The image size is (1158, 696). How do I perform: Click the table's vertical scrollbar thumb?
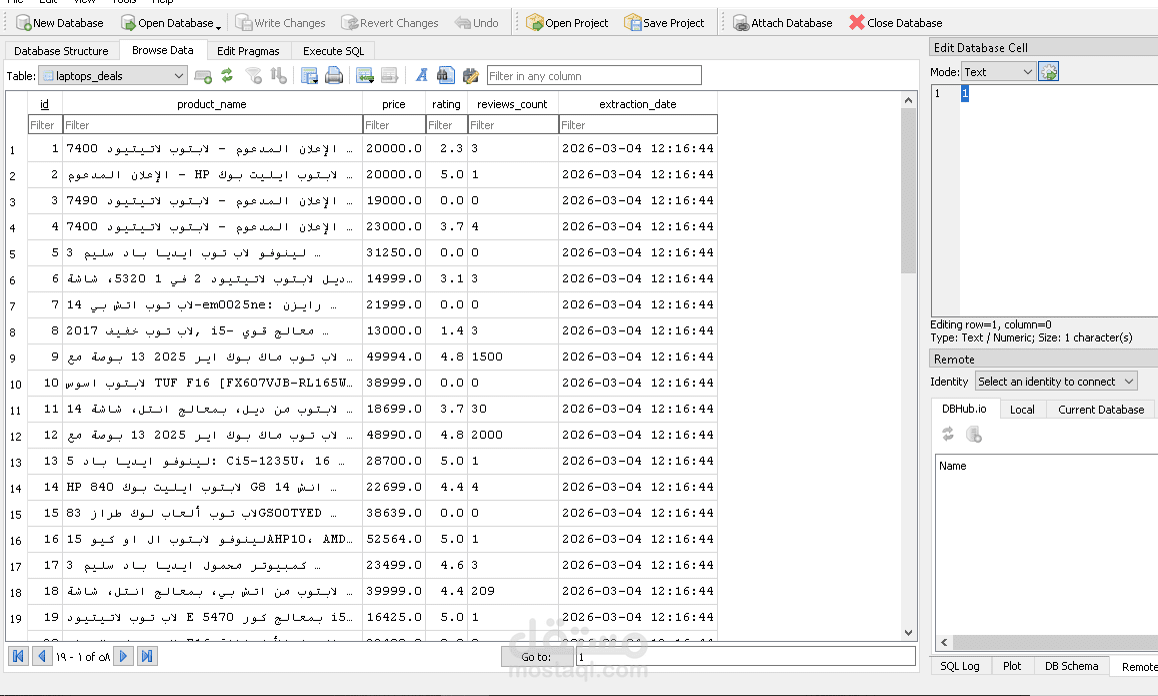pos(908,191)
